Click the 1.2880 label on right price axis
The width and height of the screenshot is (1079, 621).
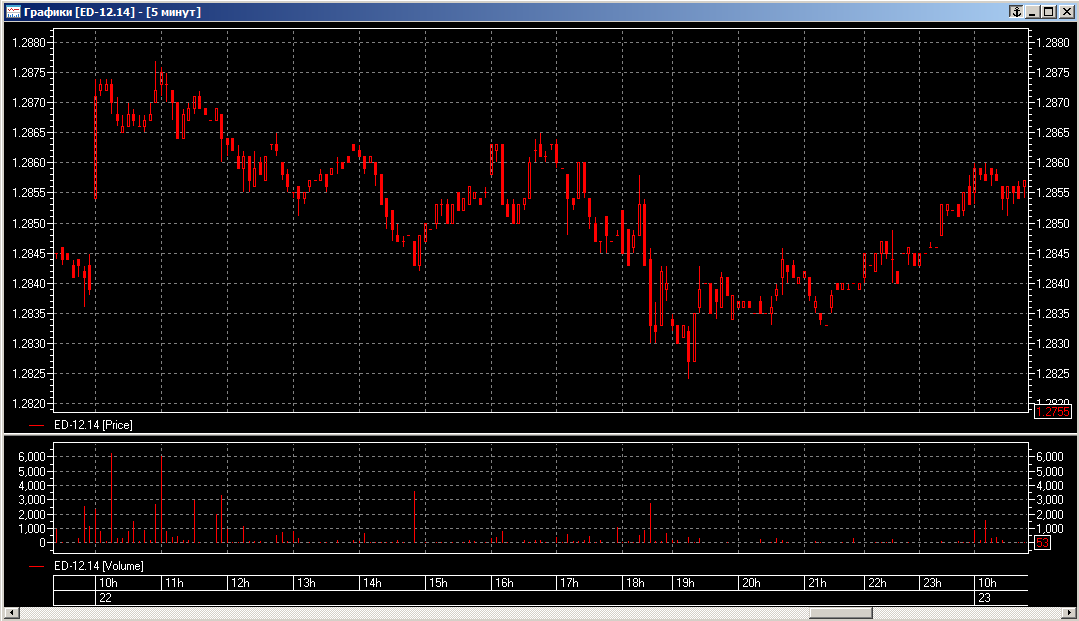pyautogui.click(x=1053, y=43)
